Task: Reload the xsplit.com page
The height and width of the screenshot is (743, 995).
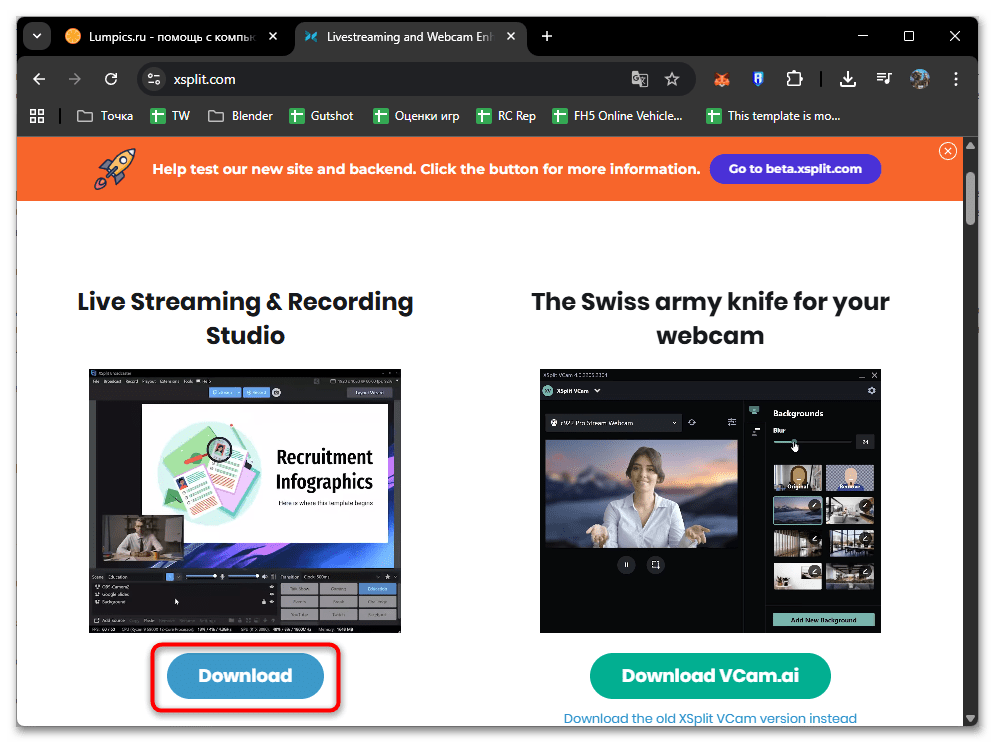Action: [x=111, y=79]
